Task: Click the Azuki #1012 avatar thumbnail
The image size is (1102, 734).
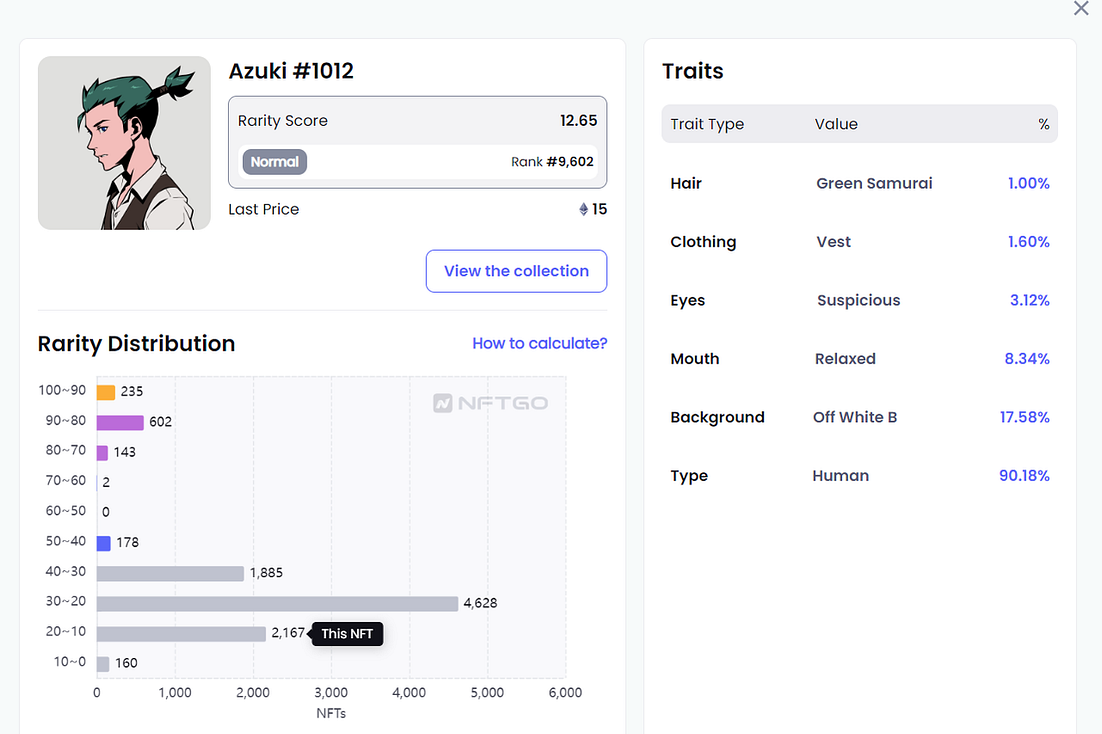Action: click(124, 143)
